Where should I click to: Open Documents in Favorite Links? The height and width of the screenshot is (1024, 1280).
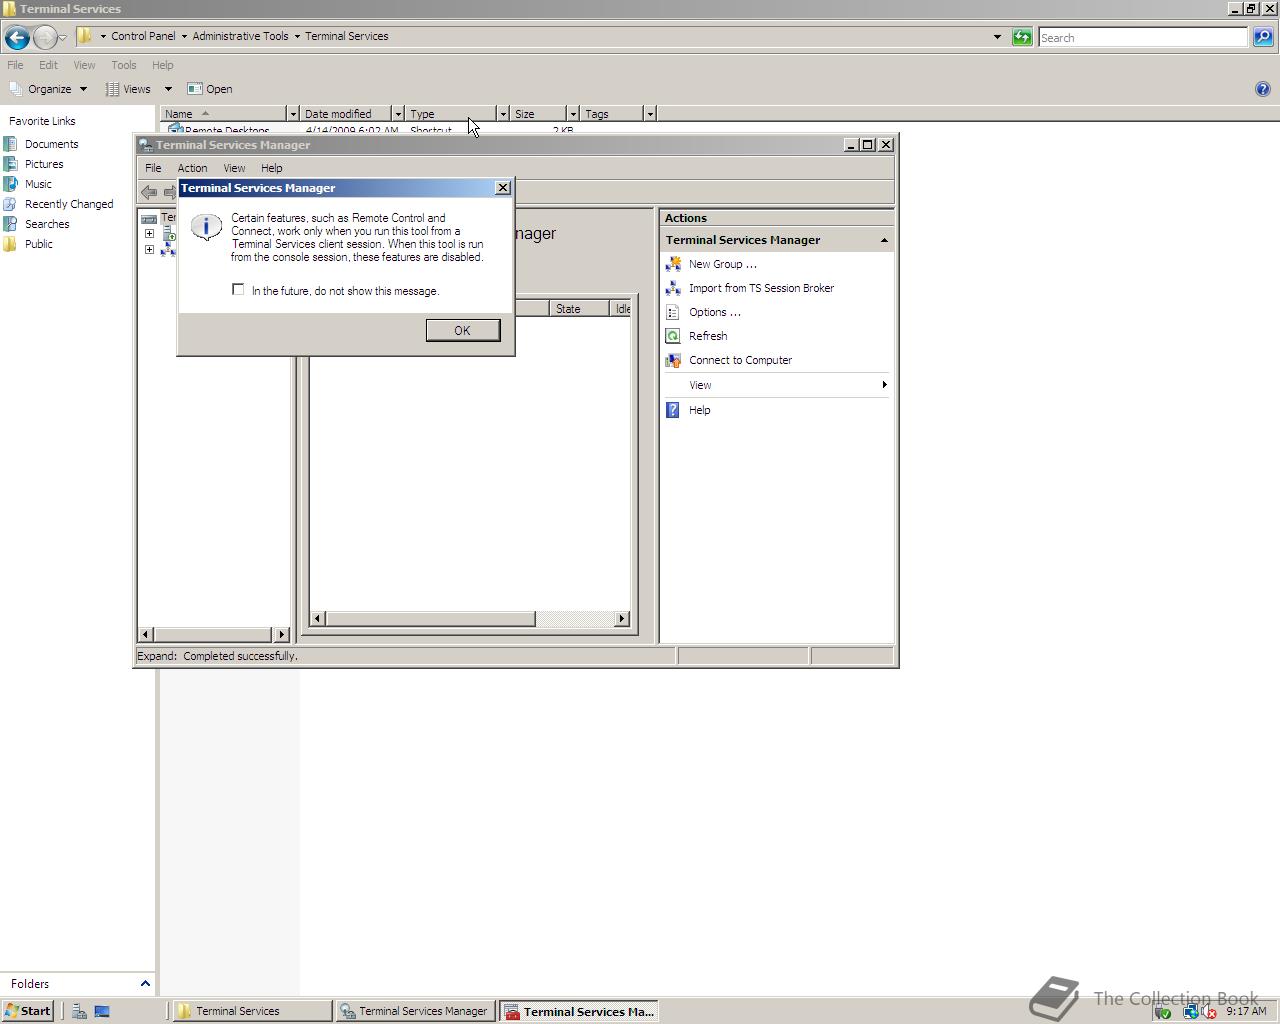[x=51, y=144]
